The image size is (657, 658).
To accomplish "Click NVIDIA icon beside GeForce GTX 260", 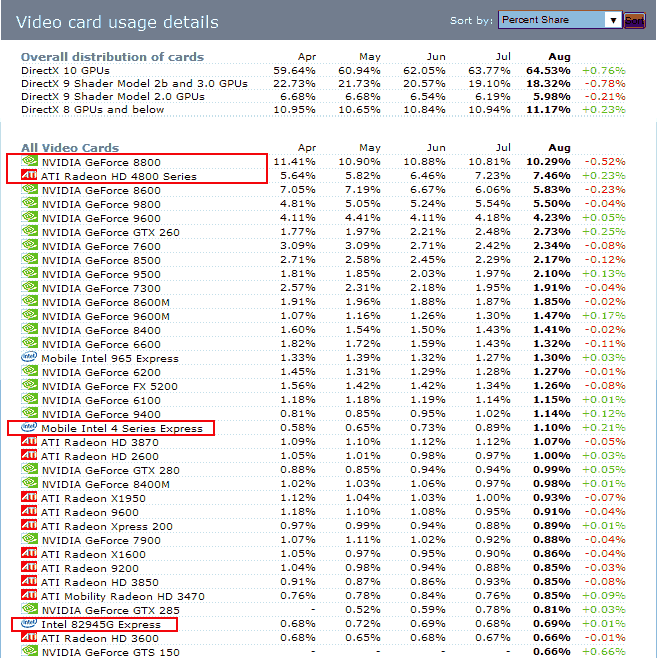I will (29, 231).
